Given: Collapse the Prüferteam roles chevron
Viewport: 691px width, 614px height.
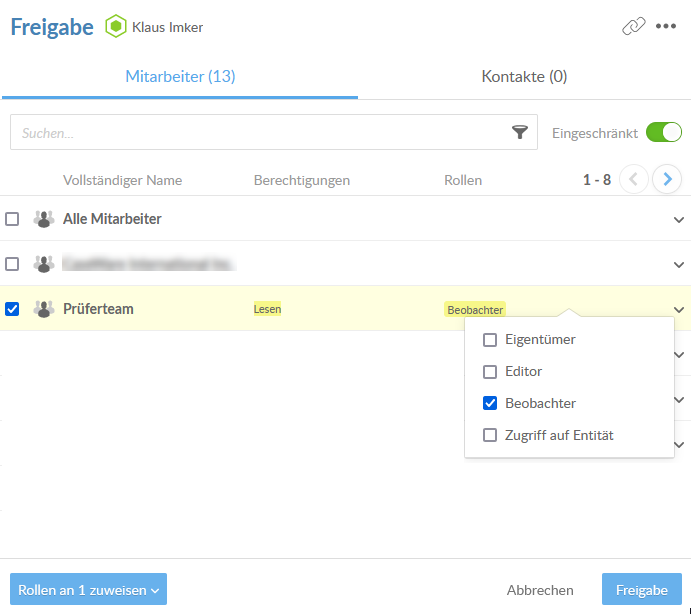Looking at the screenshot, I should tap(679, 309).
